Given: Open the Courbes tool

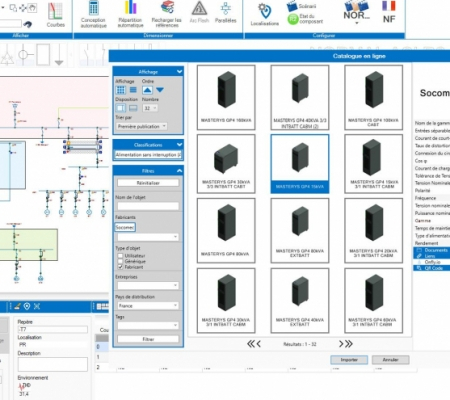Looking at the screenshot, I should (x=55, y=15).
